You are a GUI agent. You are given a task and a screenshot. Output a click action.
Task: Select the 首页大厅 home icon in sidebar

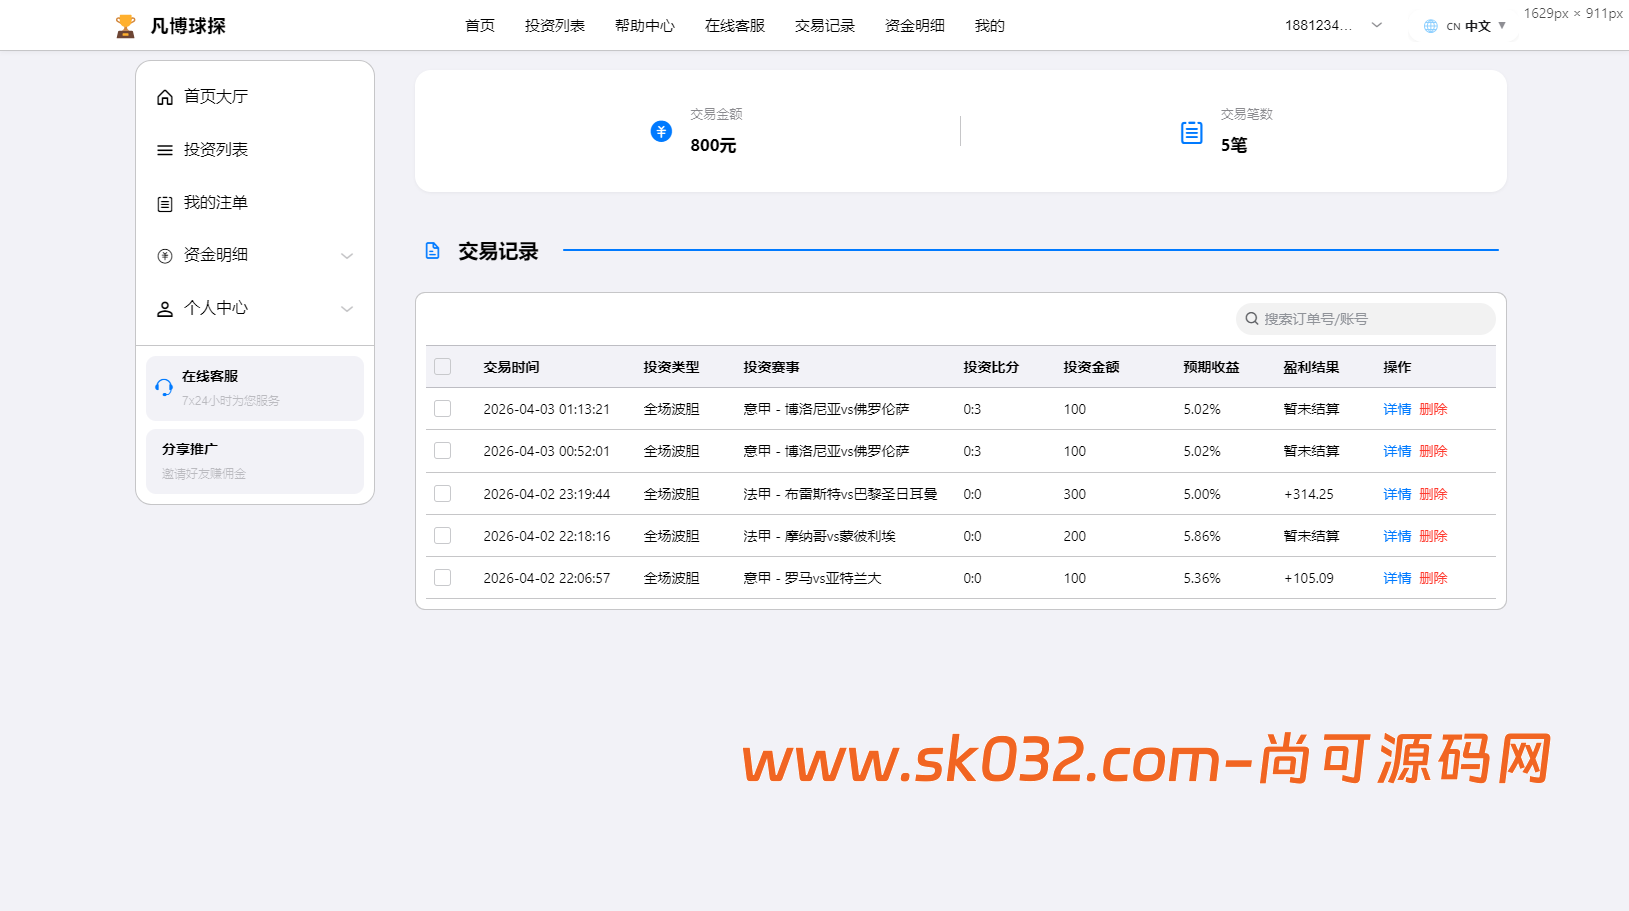[165, 96]
